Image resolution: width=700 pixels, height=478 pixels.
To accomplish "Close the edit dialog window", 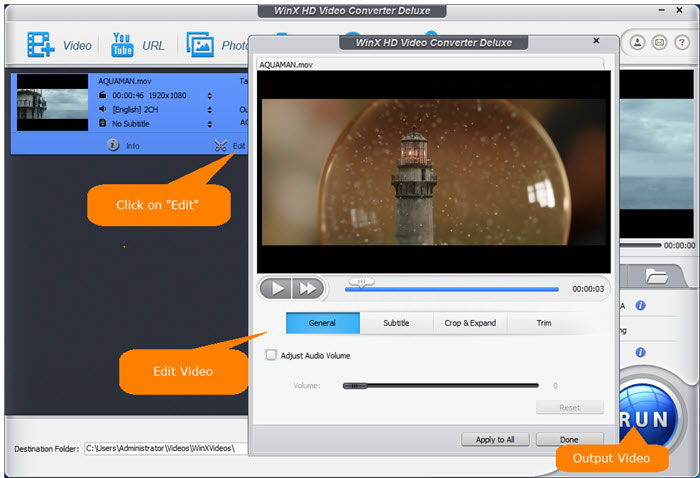I will (596, 41).
